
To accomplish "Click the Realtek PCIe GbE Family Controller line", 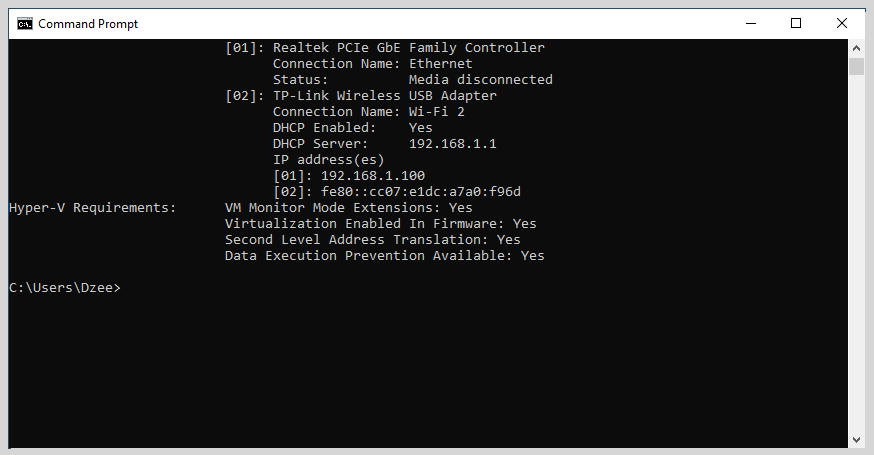I will coord(385,48).
